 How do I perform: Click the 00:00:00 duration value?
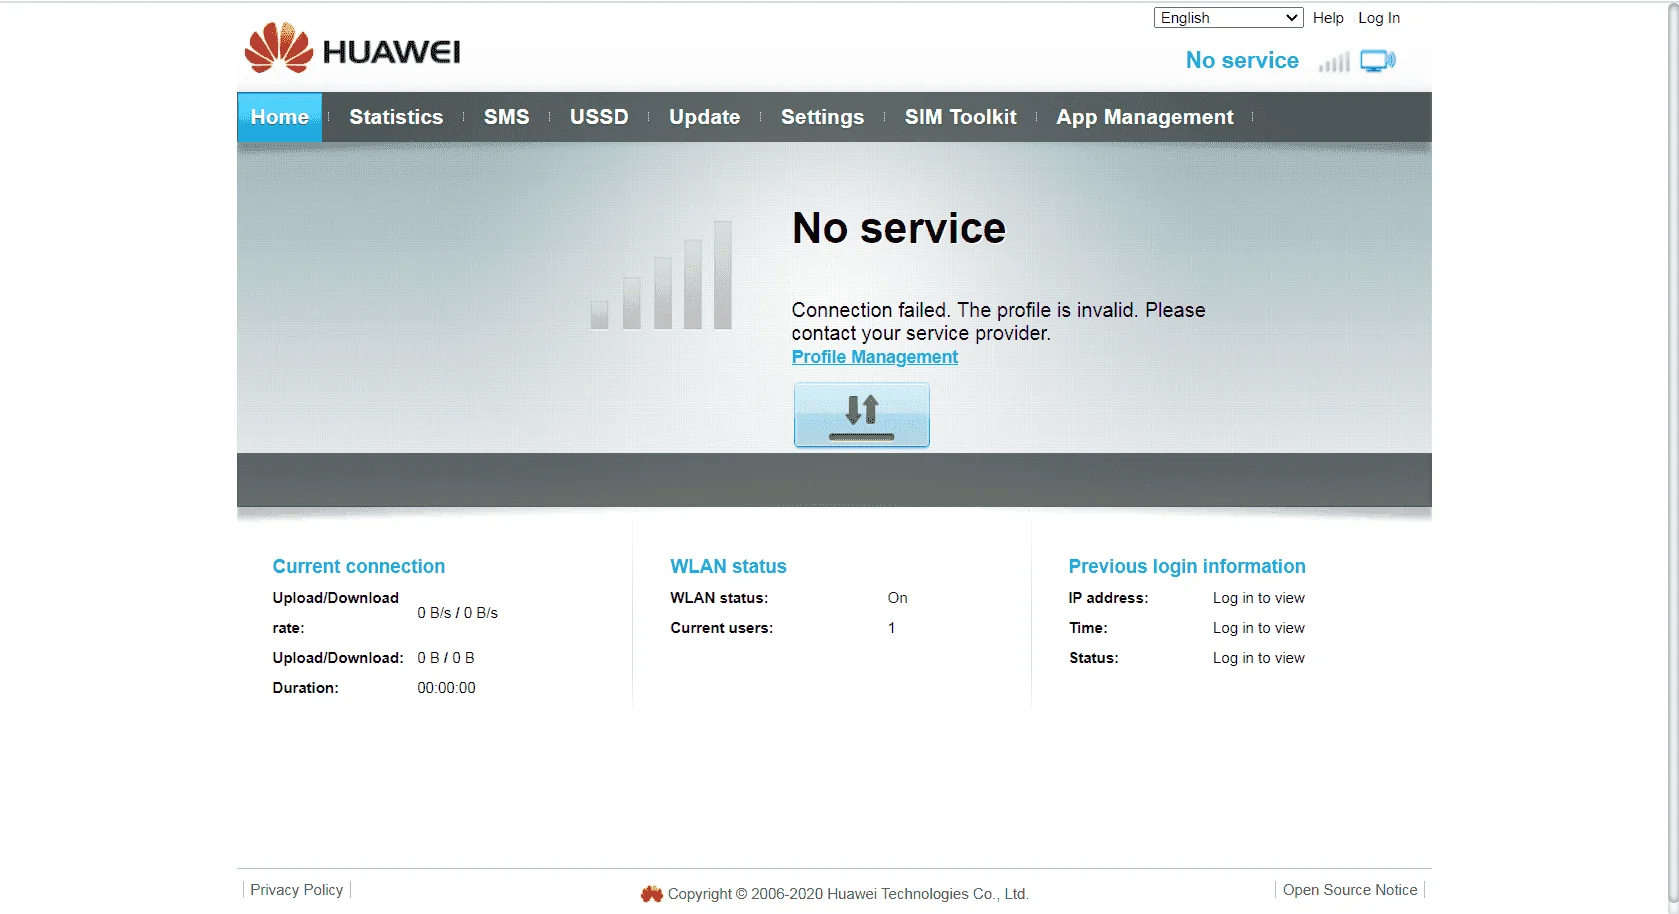coord(447,688)
